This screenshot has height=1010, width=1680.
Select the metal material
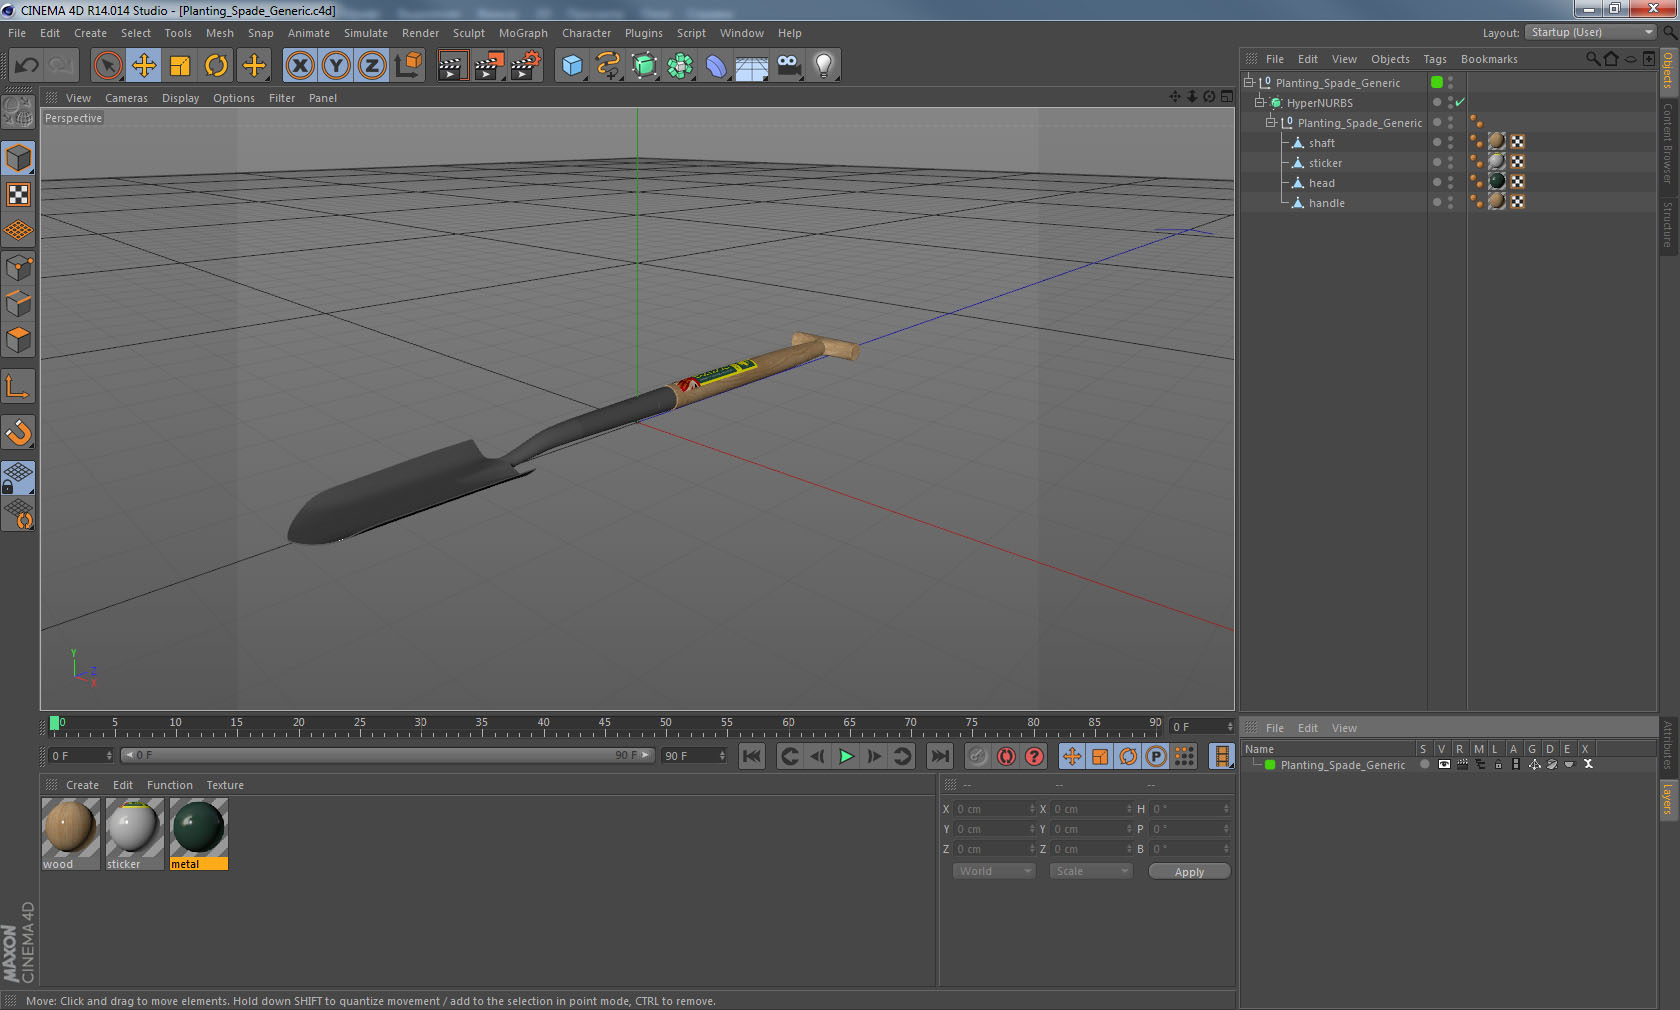coord(198,834)
